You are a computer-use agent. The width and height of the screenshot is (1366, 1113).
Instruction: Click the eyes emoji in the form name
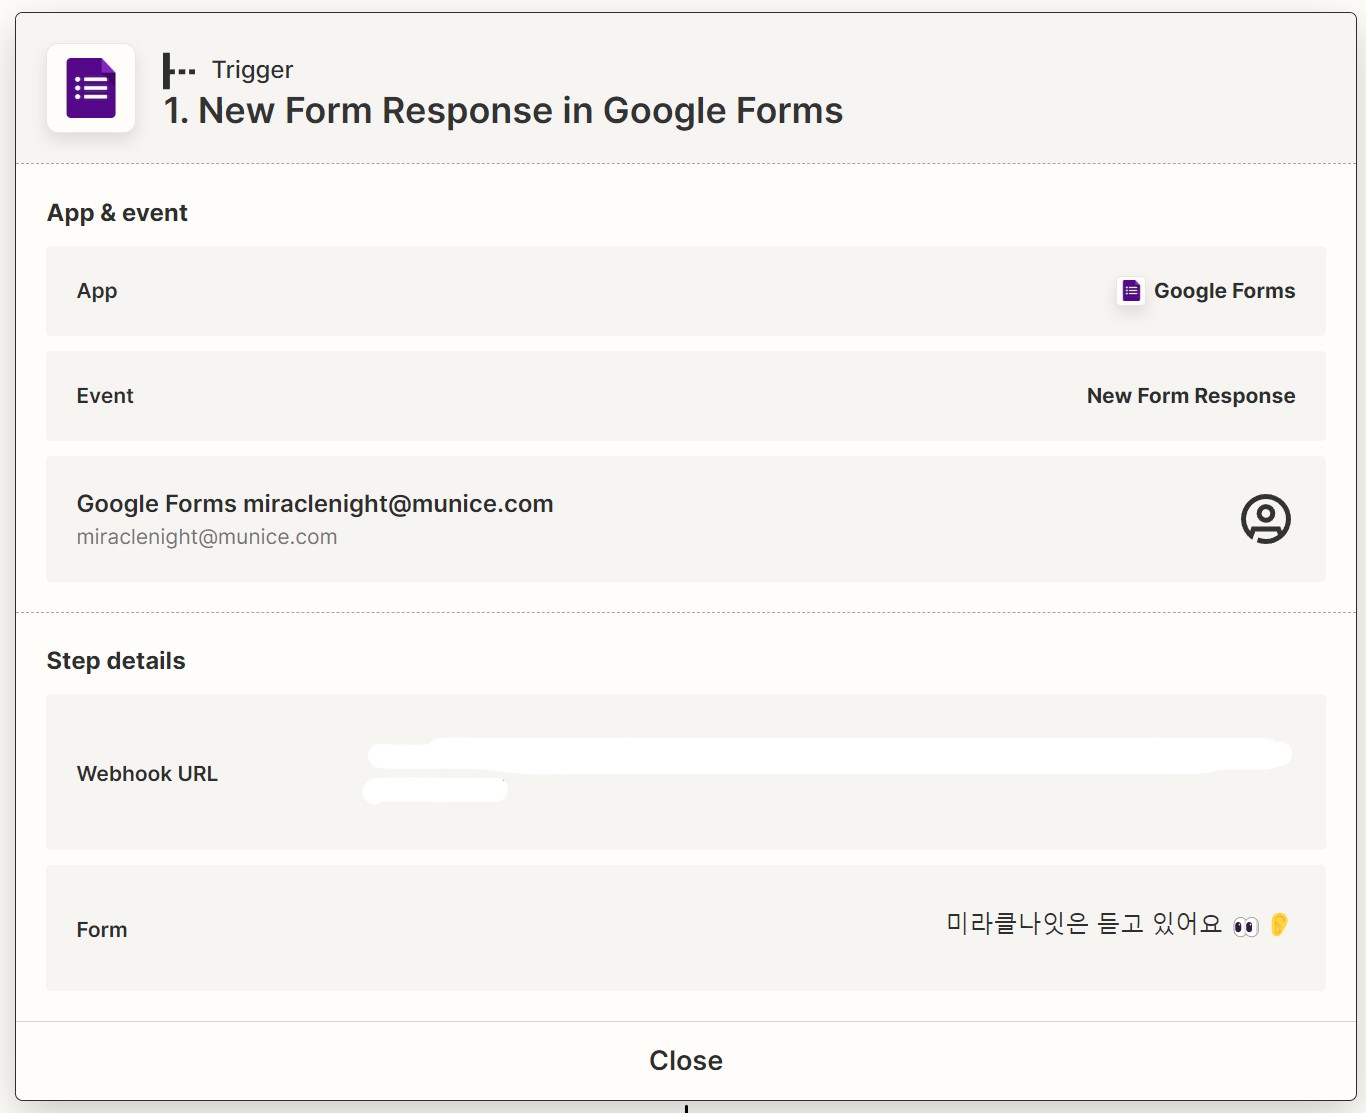pos(1244,925)
